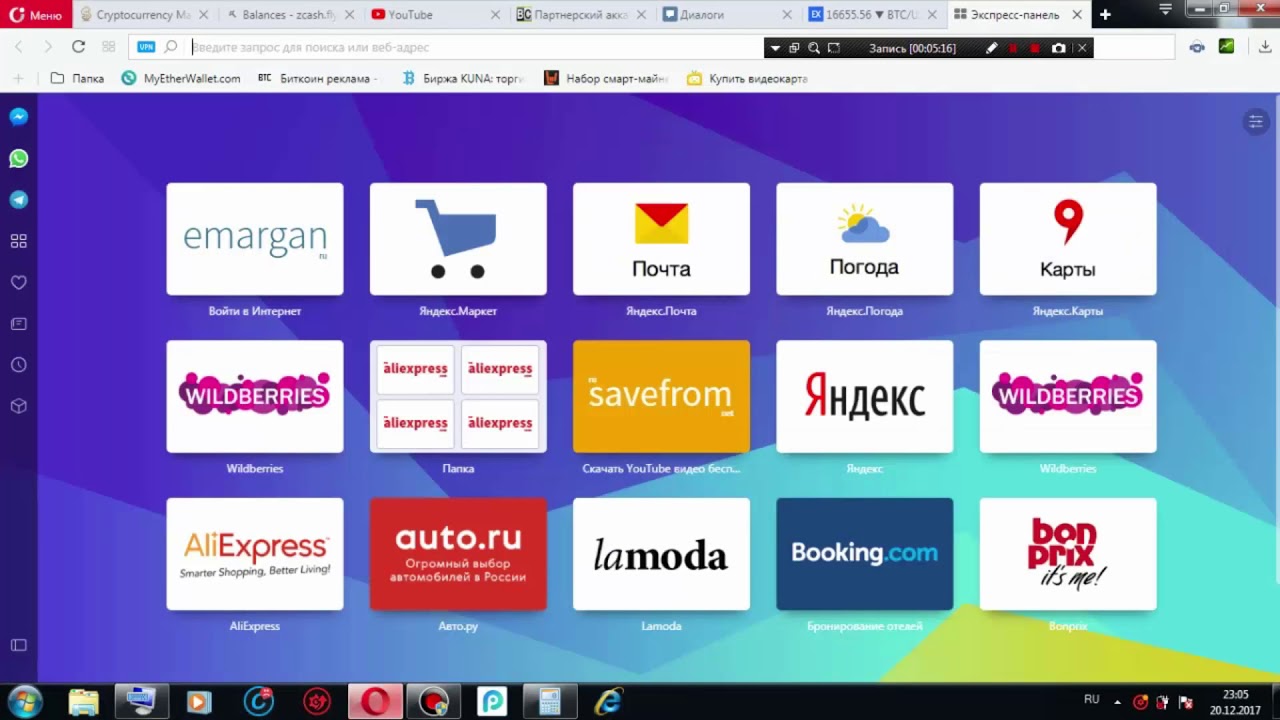1280x720 pixels.
Task: Click the camera icon on the recording toolbar
Action: click(x=1059, y=48)
